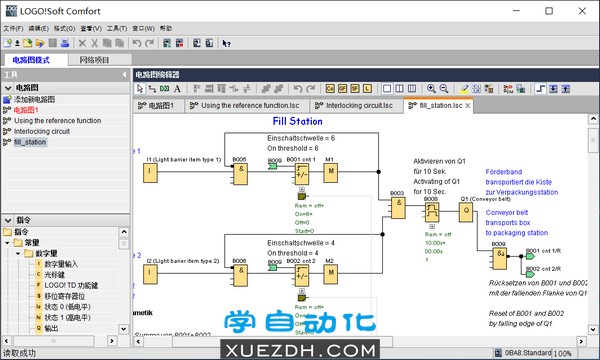Collapse the 指令 panel chevron

[8, 220]
